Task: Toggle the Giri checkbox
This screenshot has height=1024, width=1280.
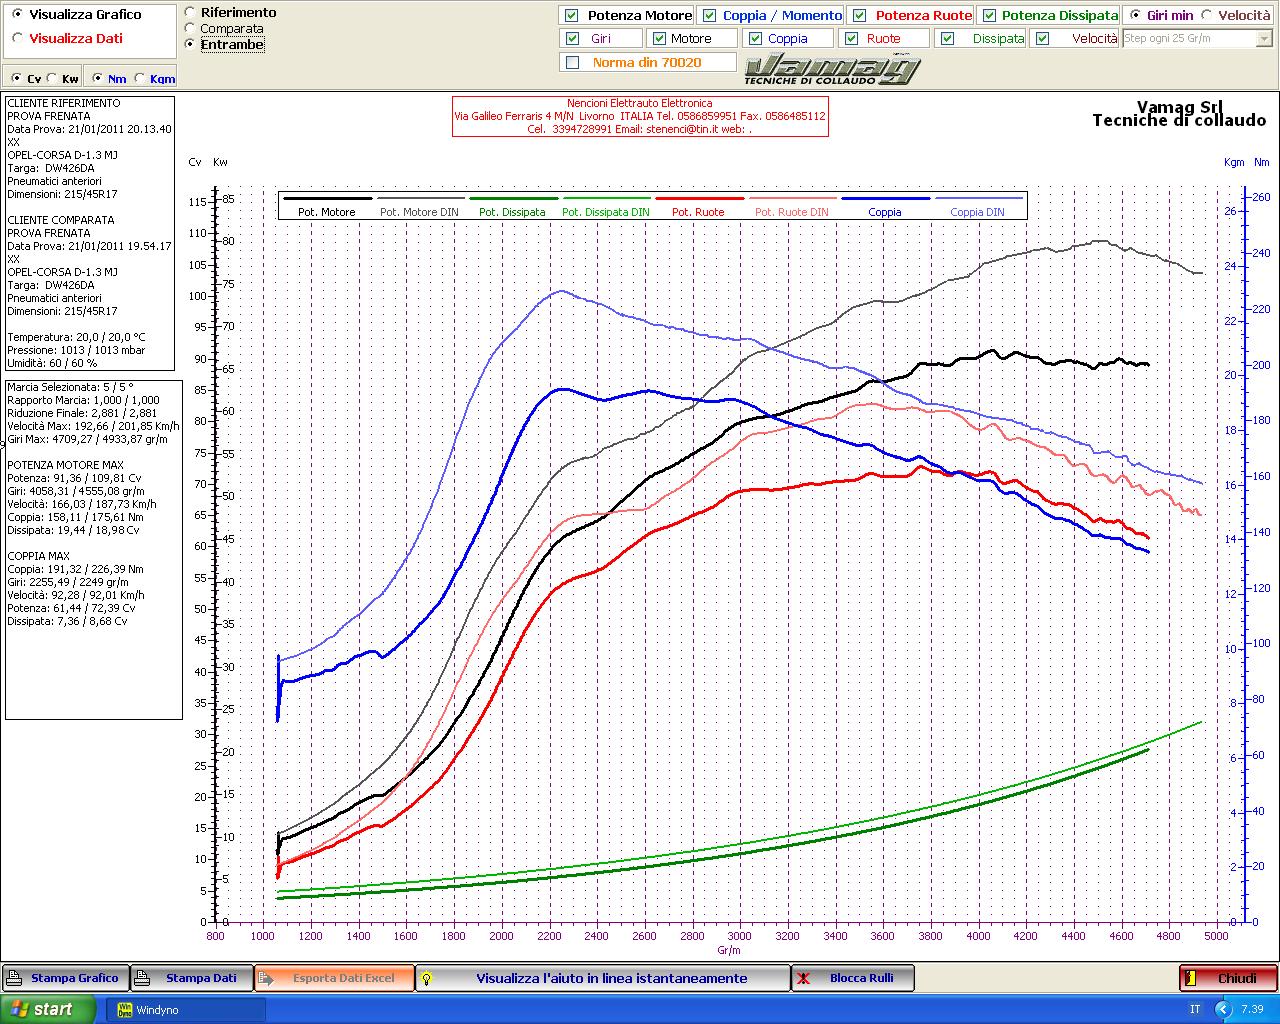Action: coord(572,38)
